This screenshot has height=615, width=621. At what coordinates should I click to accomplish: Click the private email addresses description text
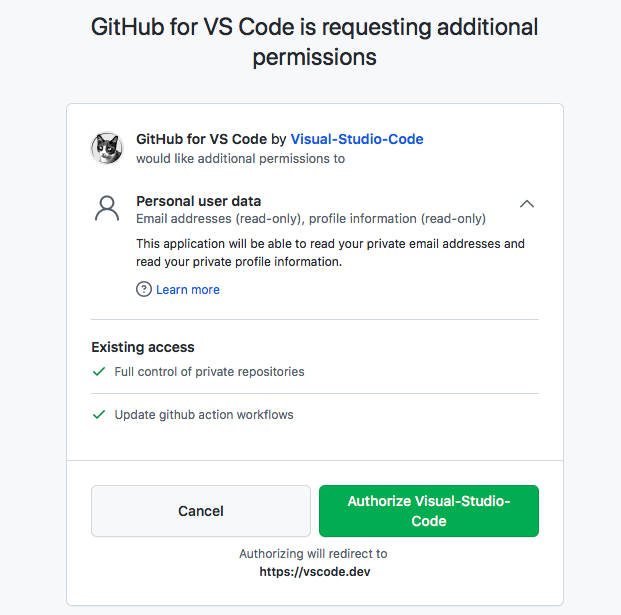pyautogui.click(x=330, y=253)
